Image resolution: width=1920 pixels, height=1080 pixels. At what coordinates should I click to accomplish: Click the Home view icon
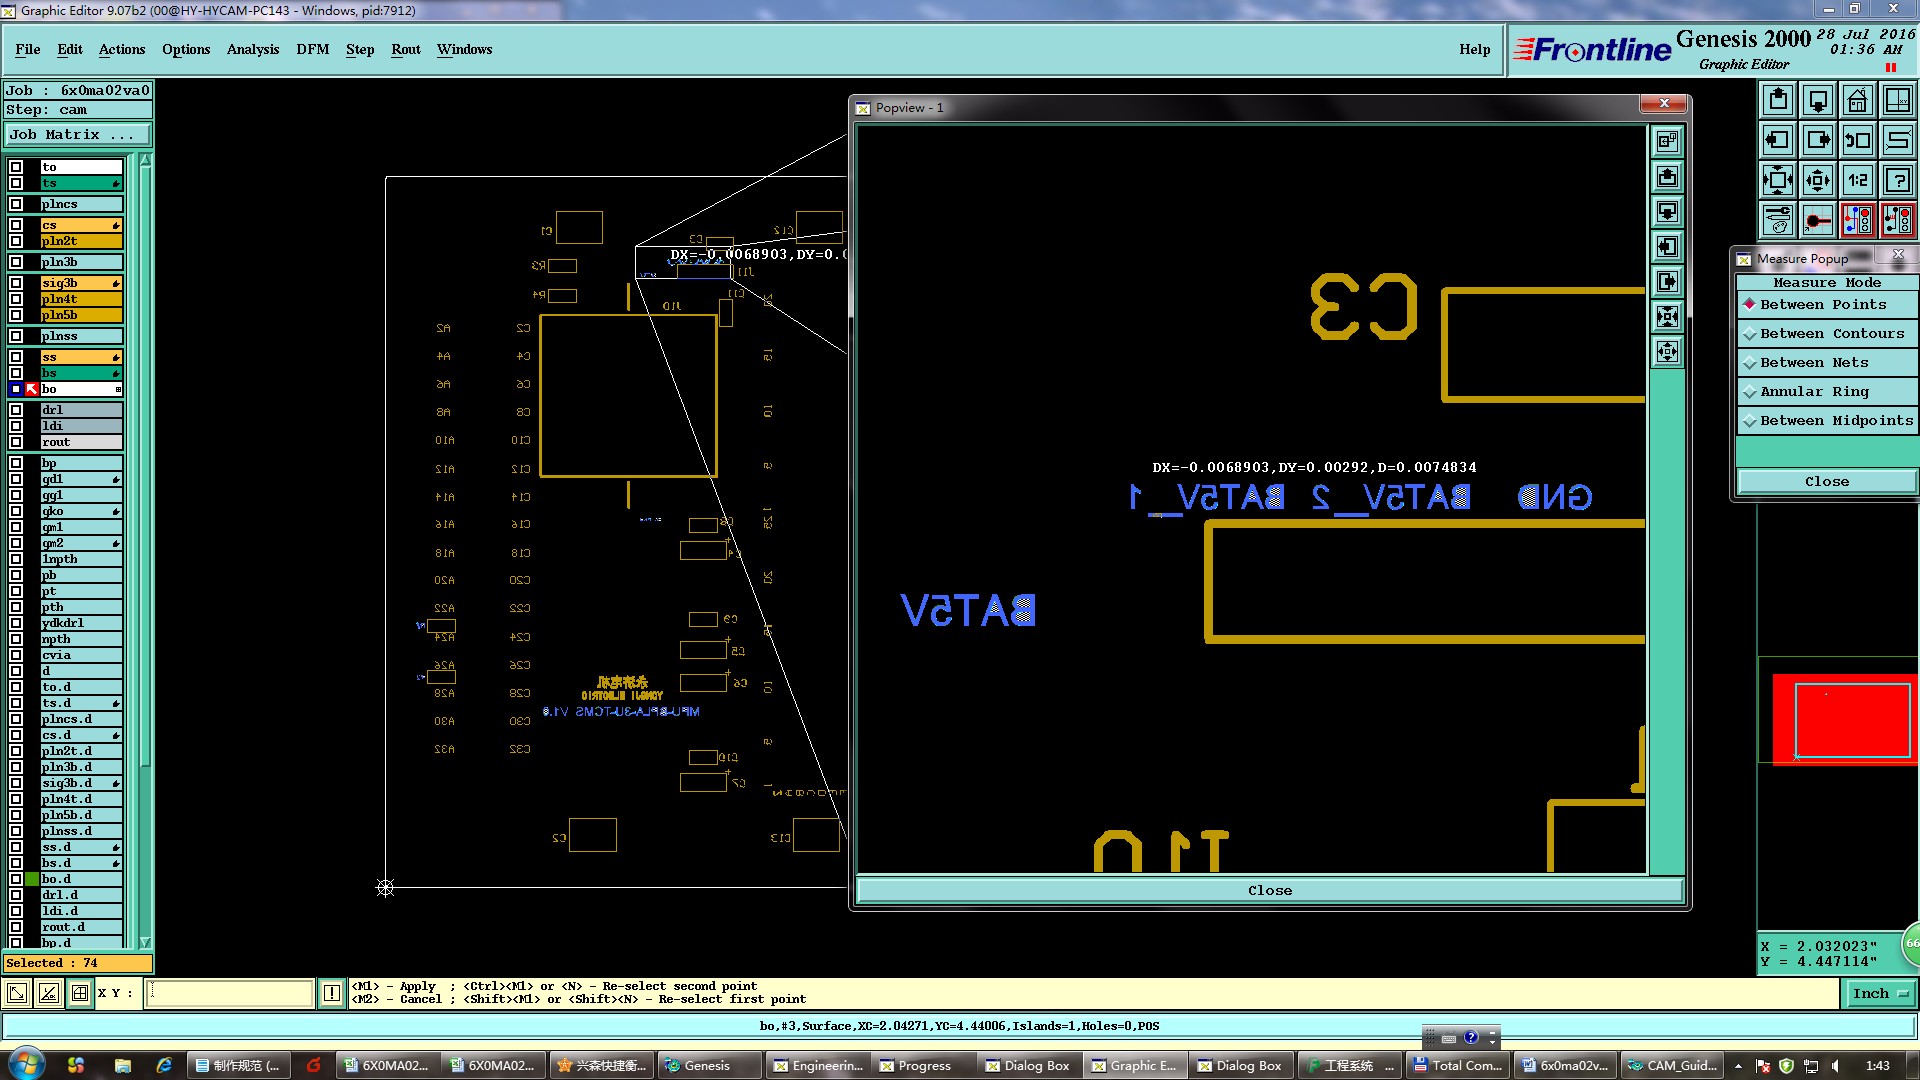(1857, 100)
